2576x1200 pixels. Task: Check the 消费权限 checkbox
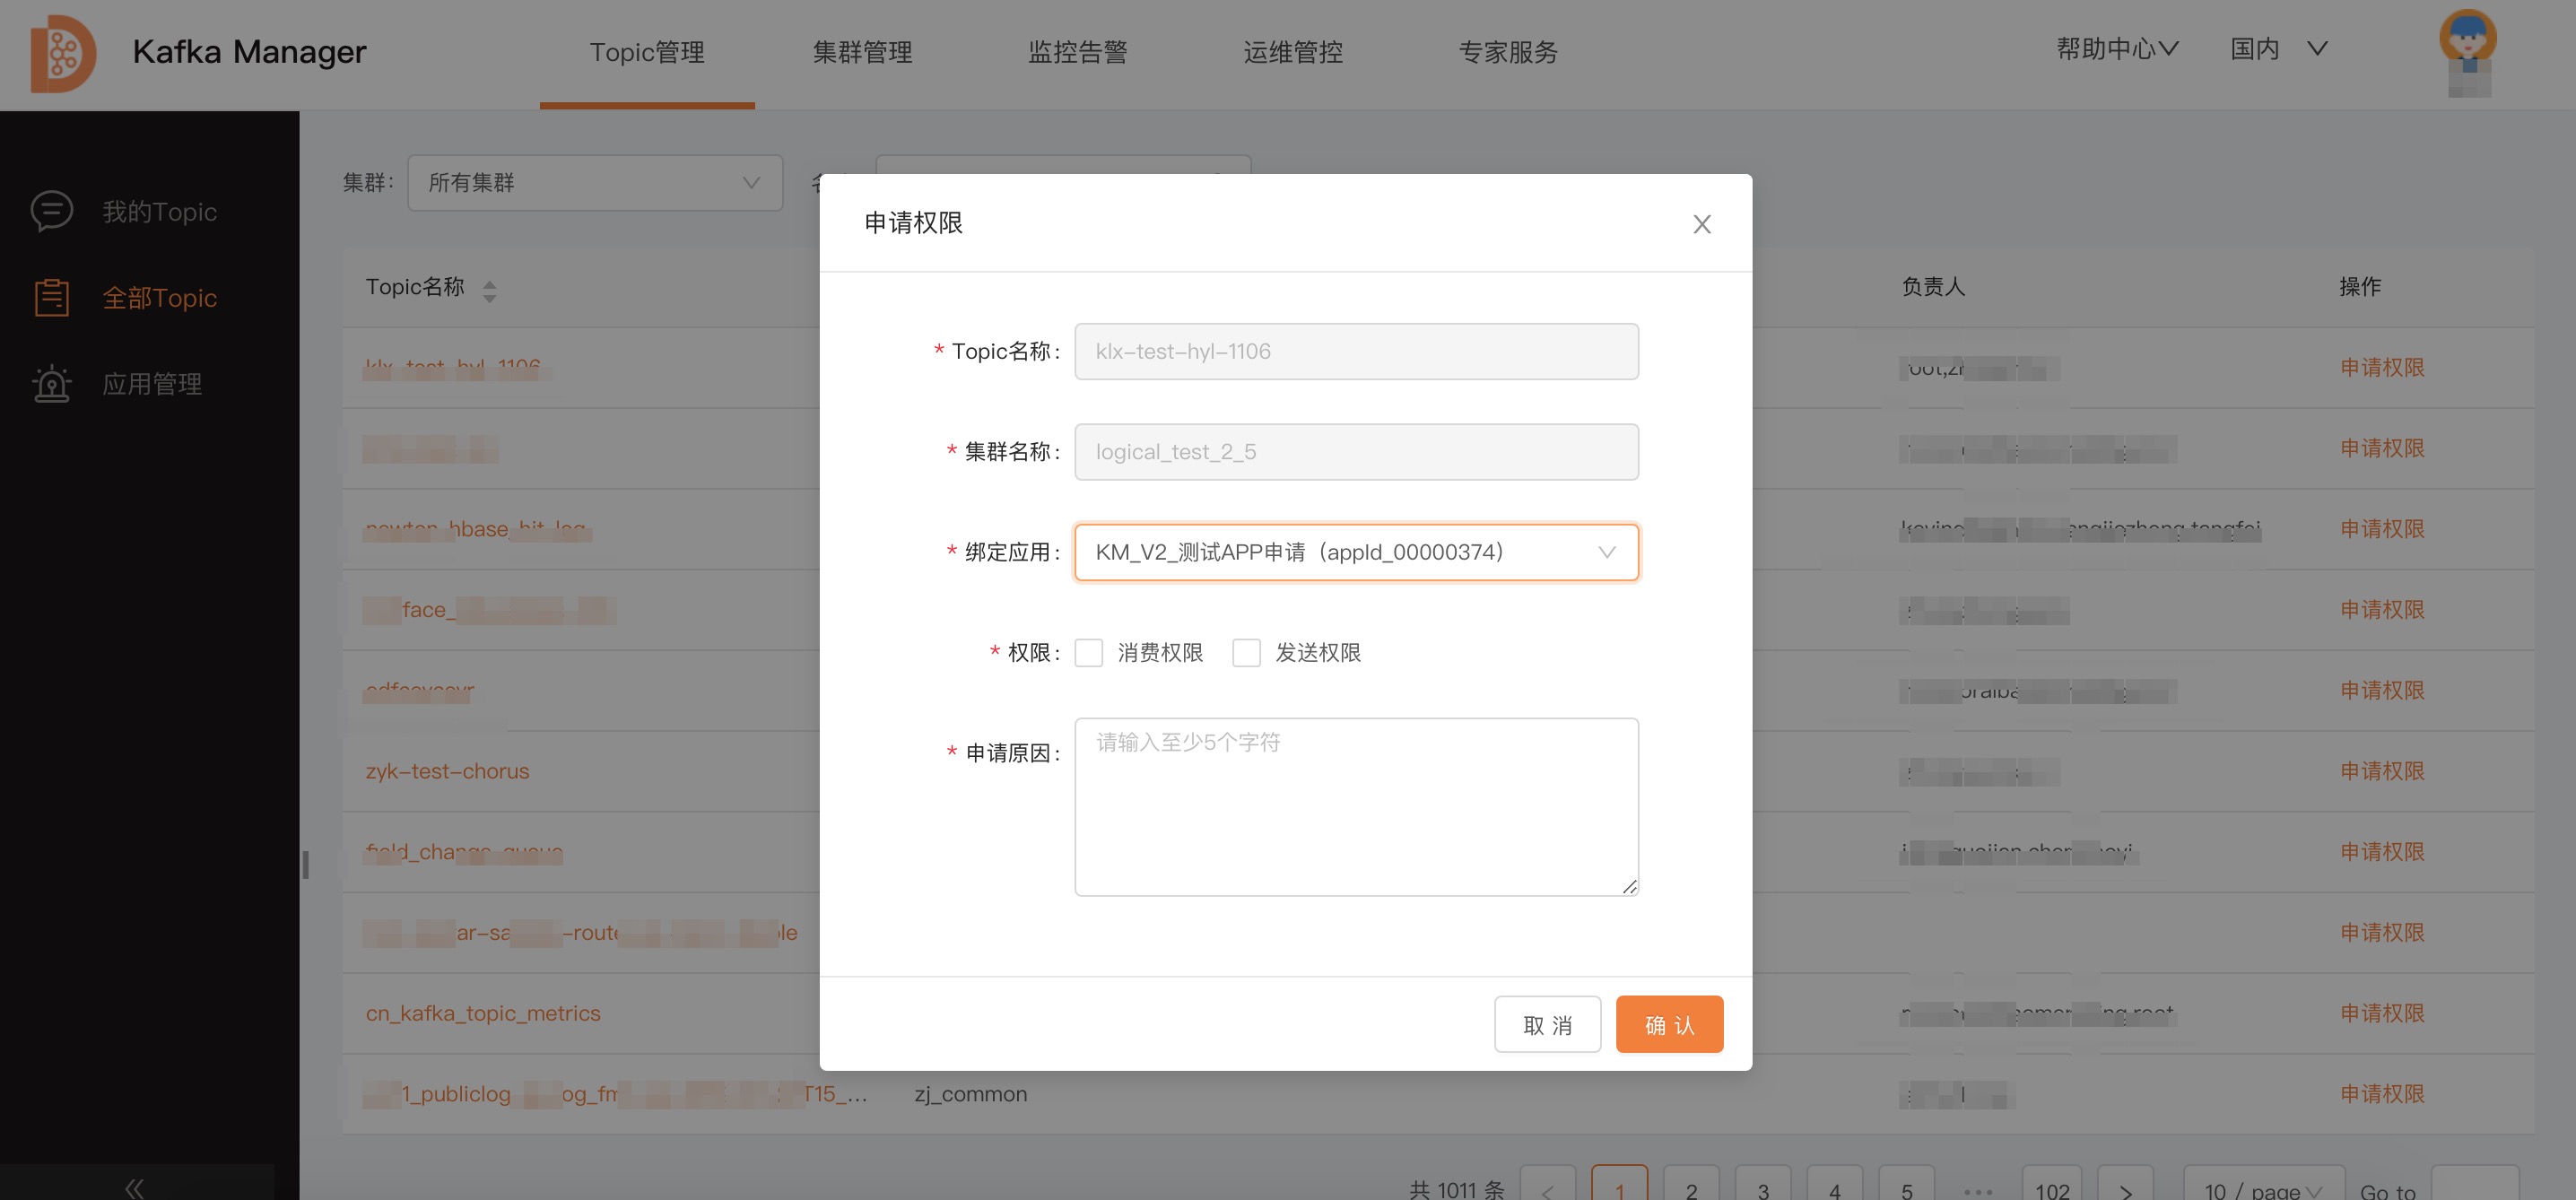tap(1088, 653)
